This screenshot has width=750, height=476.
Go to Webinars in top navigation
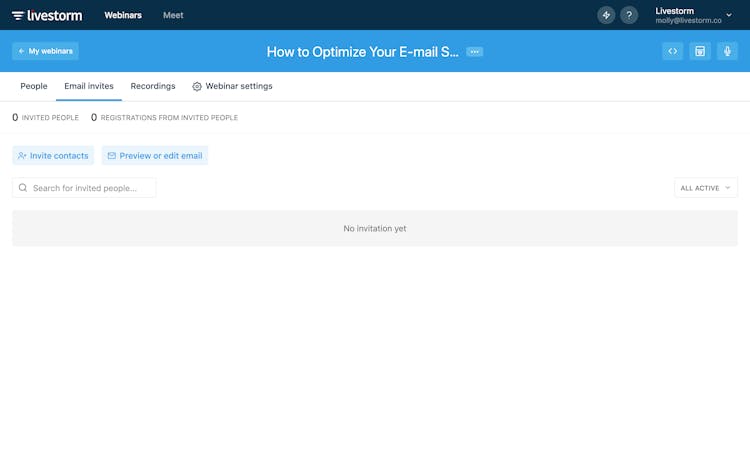[x=122, y=15]
